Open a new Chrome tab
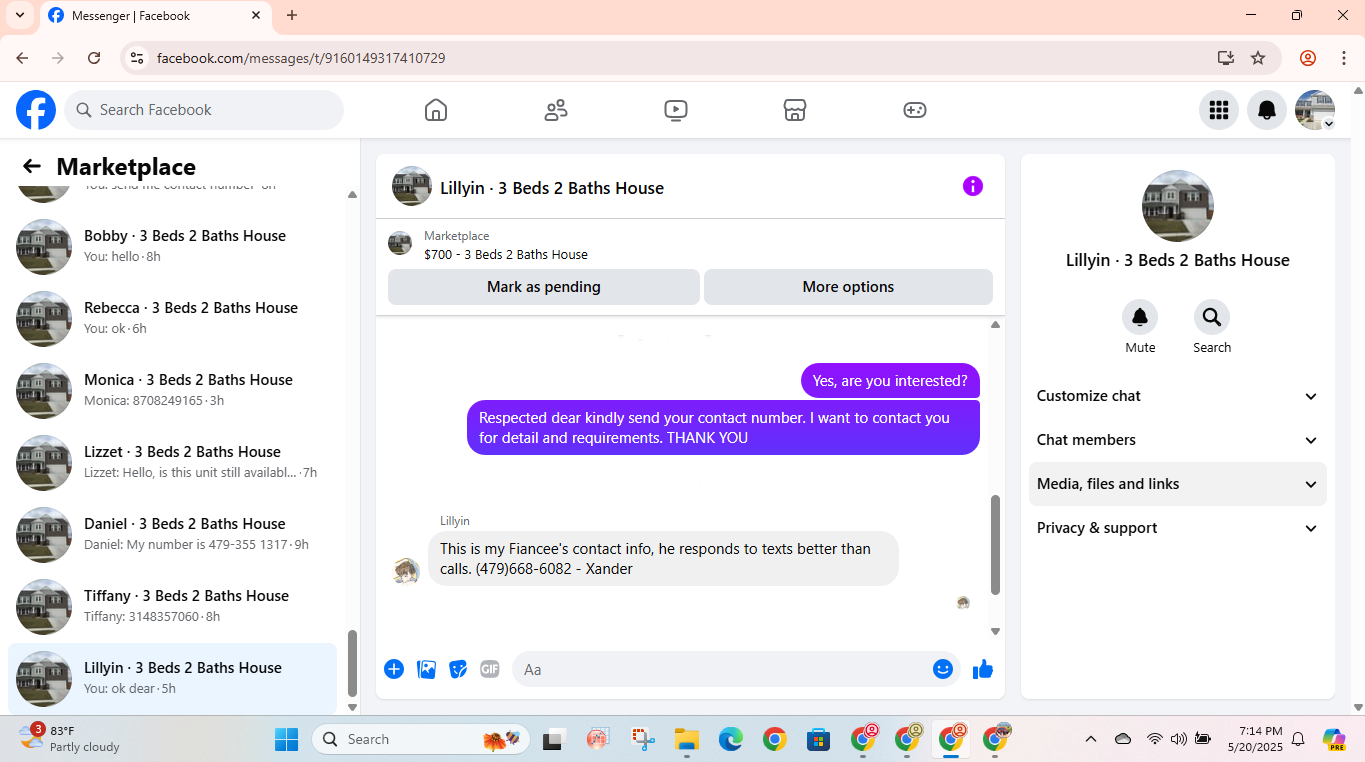Screen dimensions: 1365x762 point(292,15)
